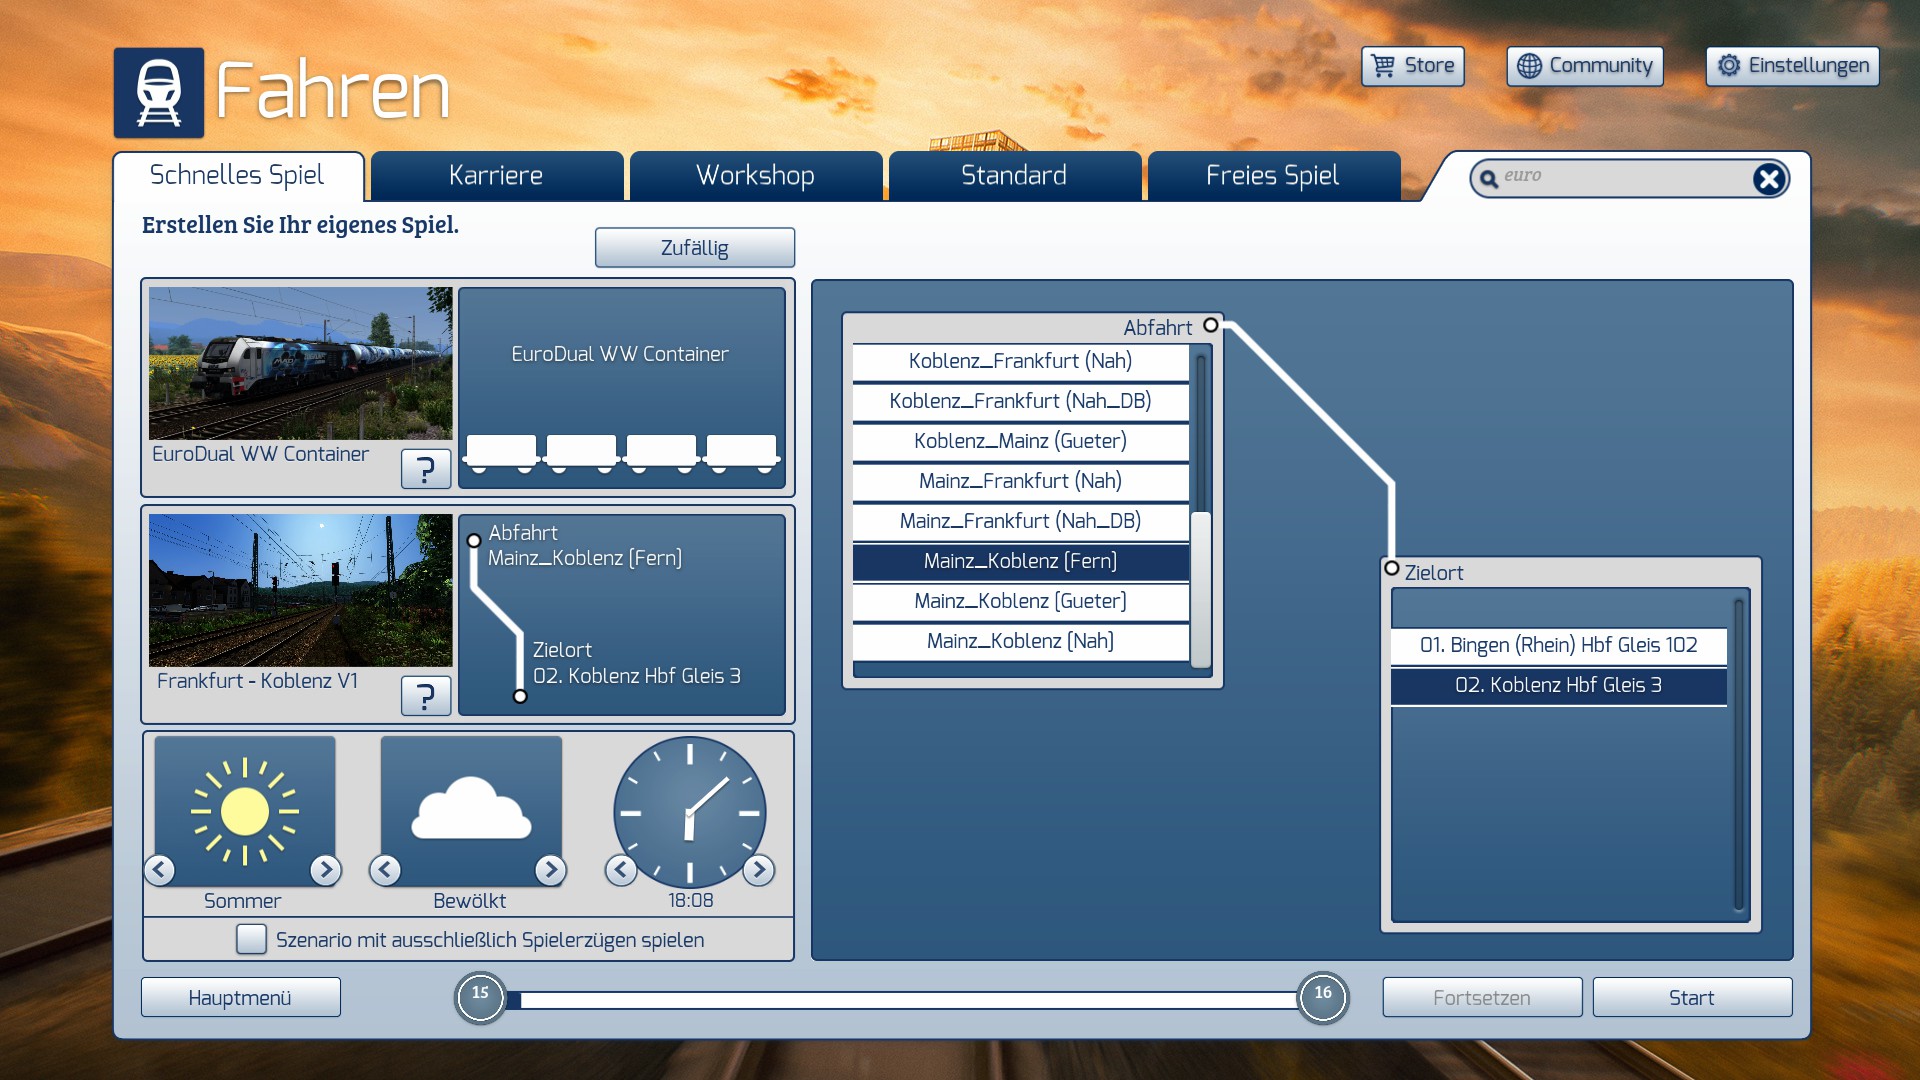Image resolution: width=1920 pixels, height=1080 pixels.
Task: Click the Zufällig random button
Action: coord(694,247)
